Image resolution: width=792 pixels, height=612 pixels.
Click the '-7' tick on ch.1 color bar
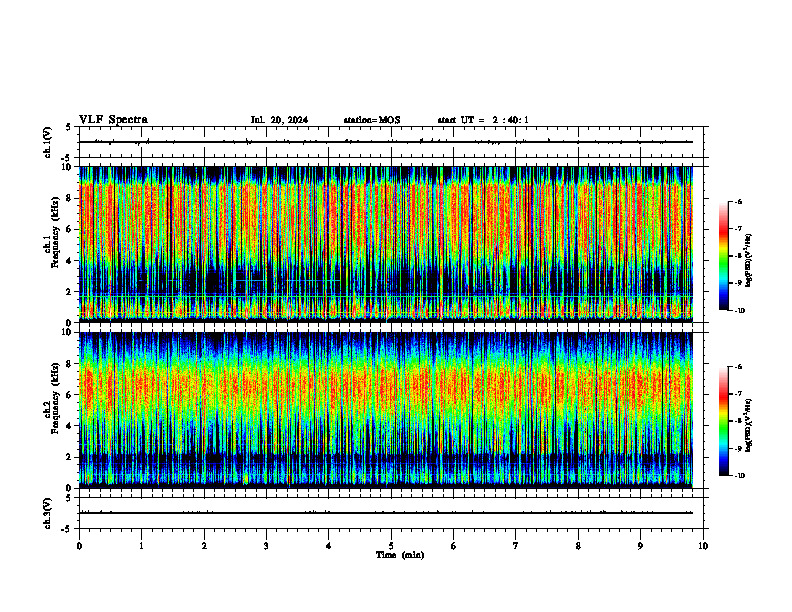pos(738,229)
